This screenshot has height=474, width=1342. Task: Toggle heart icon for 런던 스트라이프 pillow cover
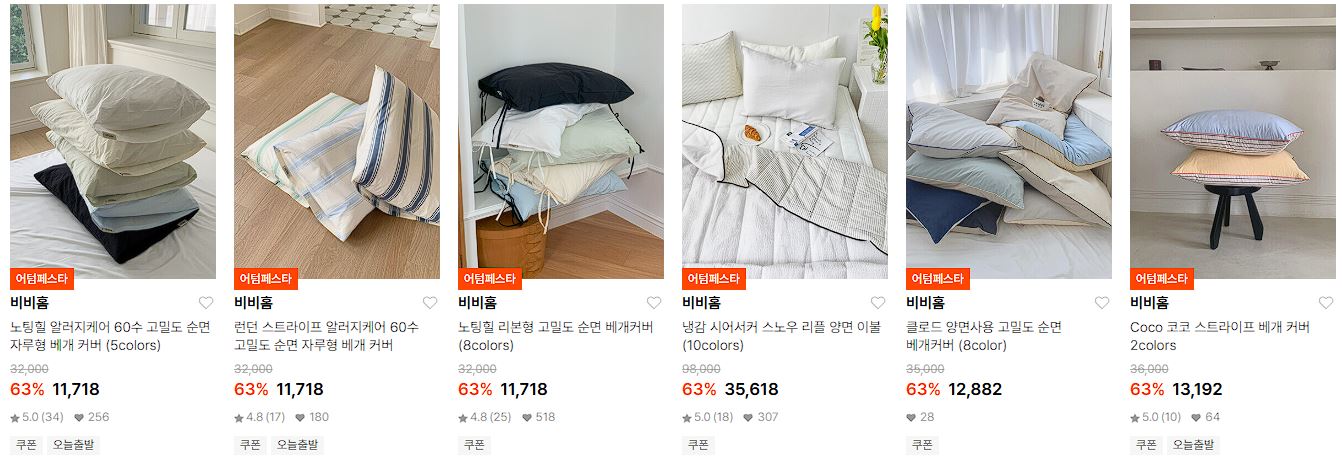click(430, 303)
